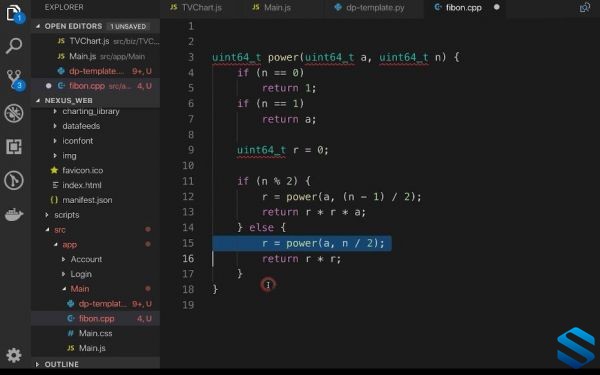The height and width of the screenshot is (375, 600).
Task: Open the Source Control view
Action: (15, 79)
